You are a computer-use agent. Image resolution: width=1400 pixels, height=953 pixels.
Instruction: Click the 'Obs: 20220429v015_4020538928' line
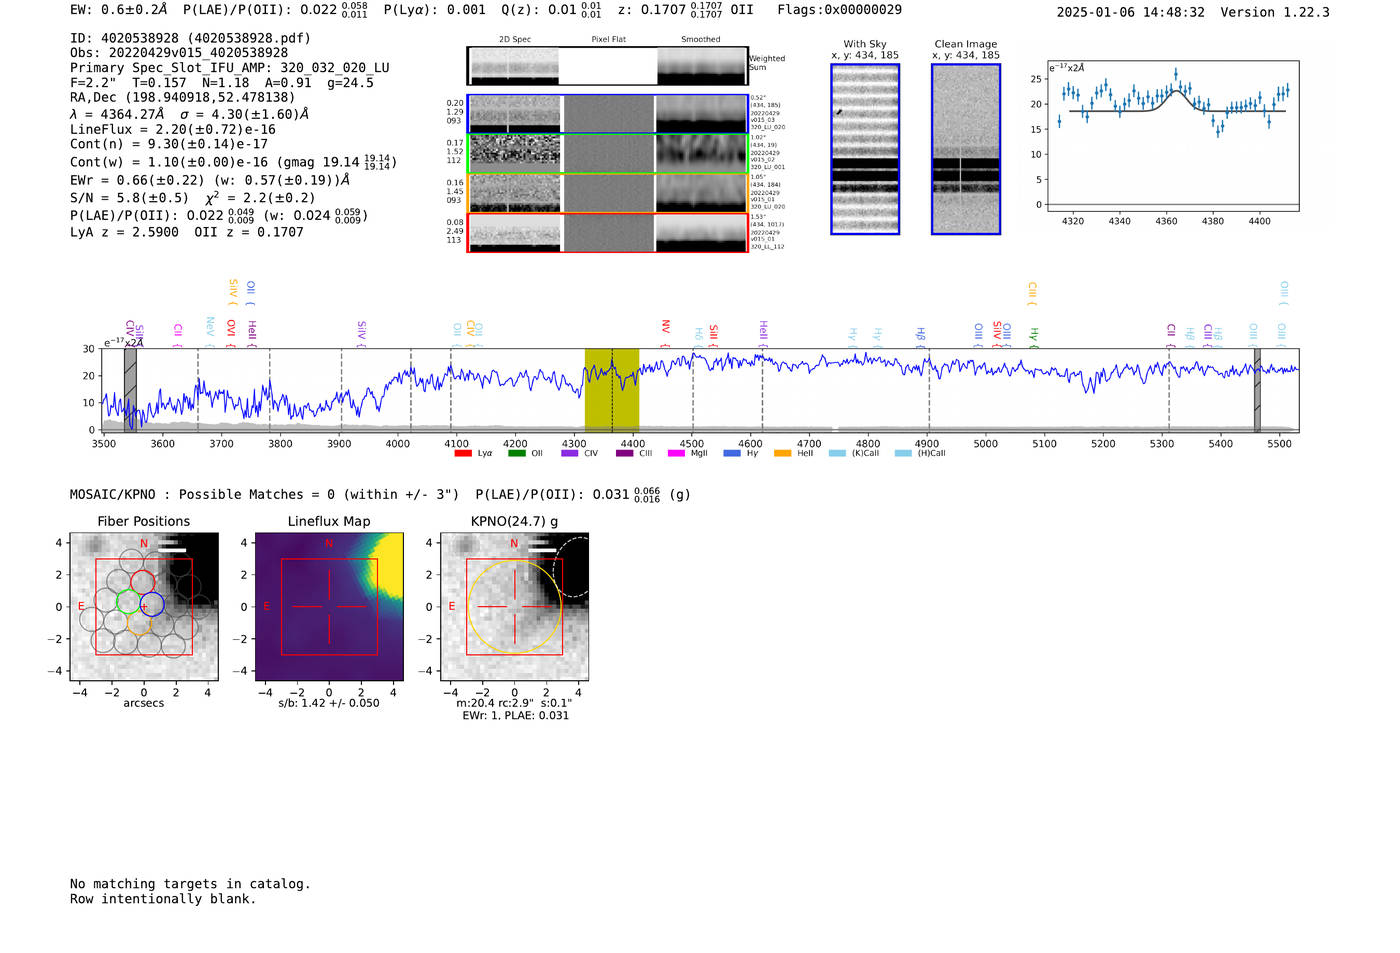(x=179, y=53)
